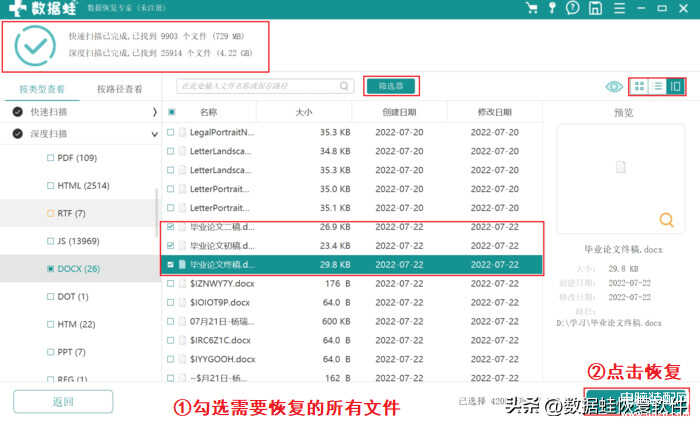Click file icon of $IZNWY7Y.docx
Image resolution: width=700 pixels, height=427 pixels.
click(182, 283)
